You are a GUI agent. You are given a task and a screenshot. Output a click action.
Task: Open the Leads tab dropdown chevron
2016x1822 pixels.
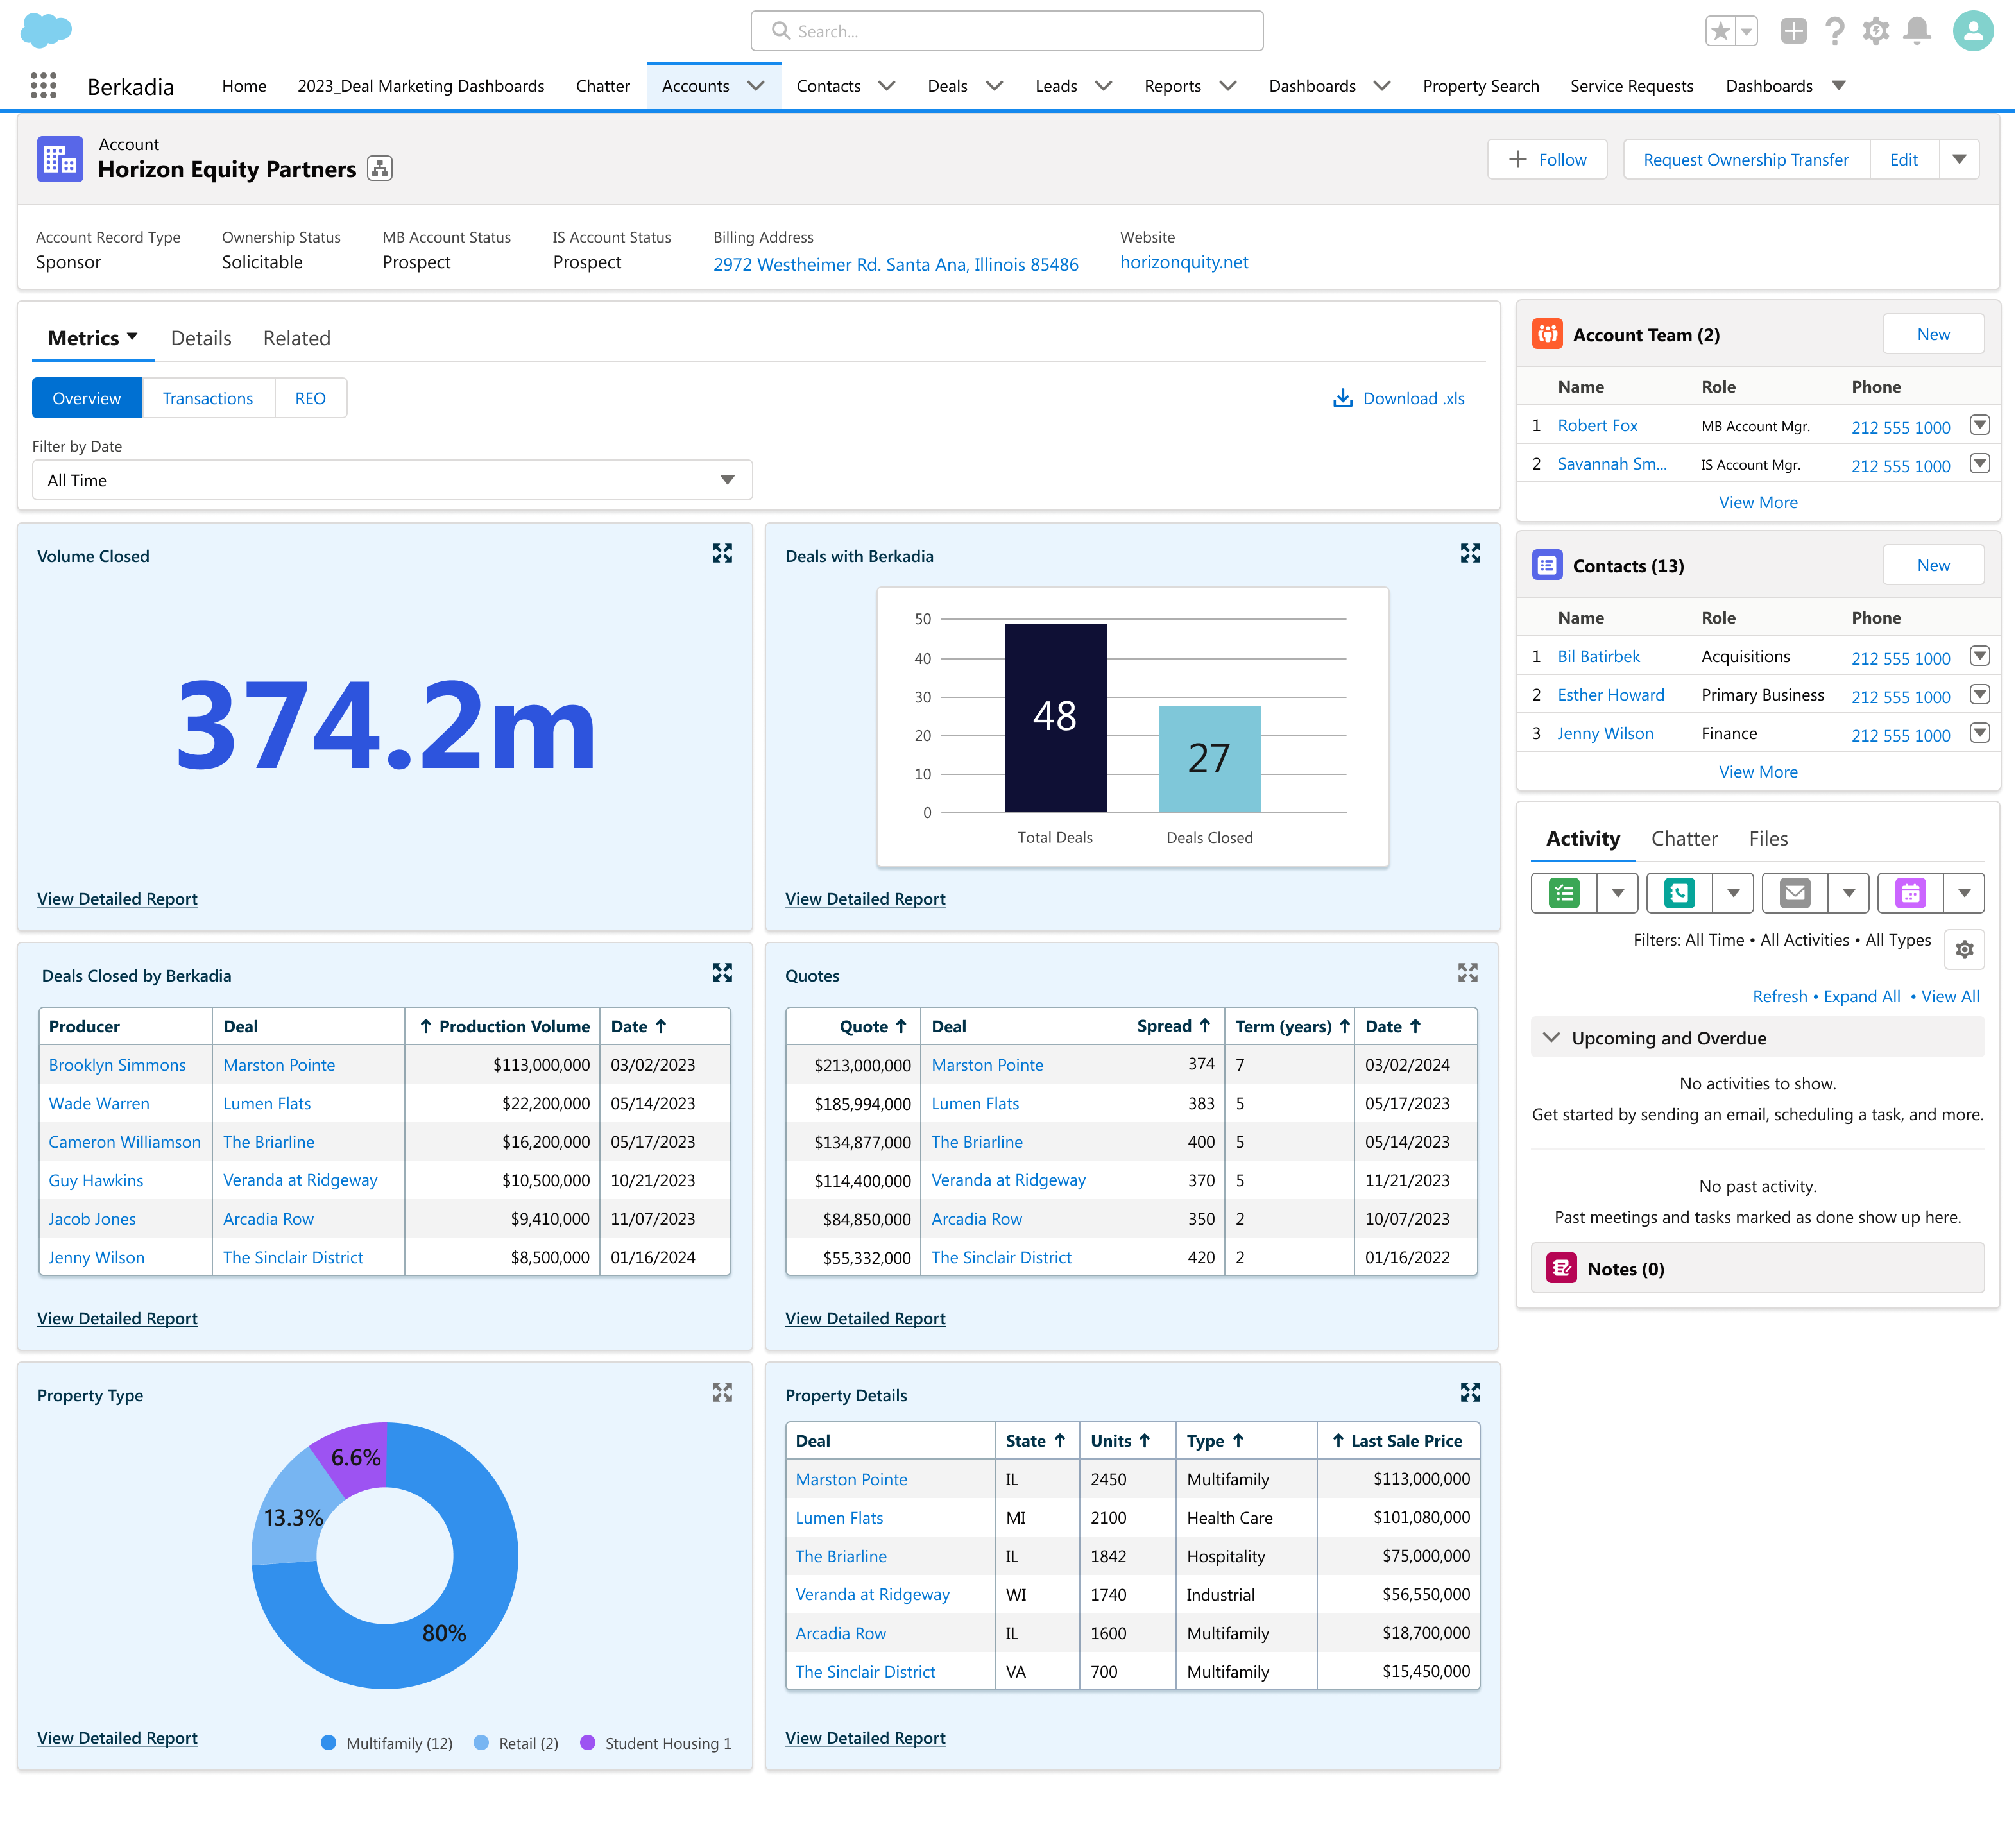coord(1103,86)
